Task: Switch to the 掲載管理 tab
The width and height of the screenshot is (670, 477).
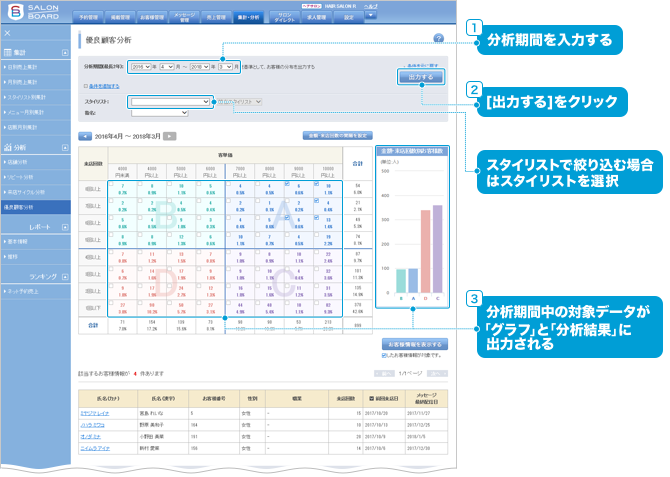Action: [120, 17]
